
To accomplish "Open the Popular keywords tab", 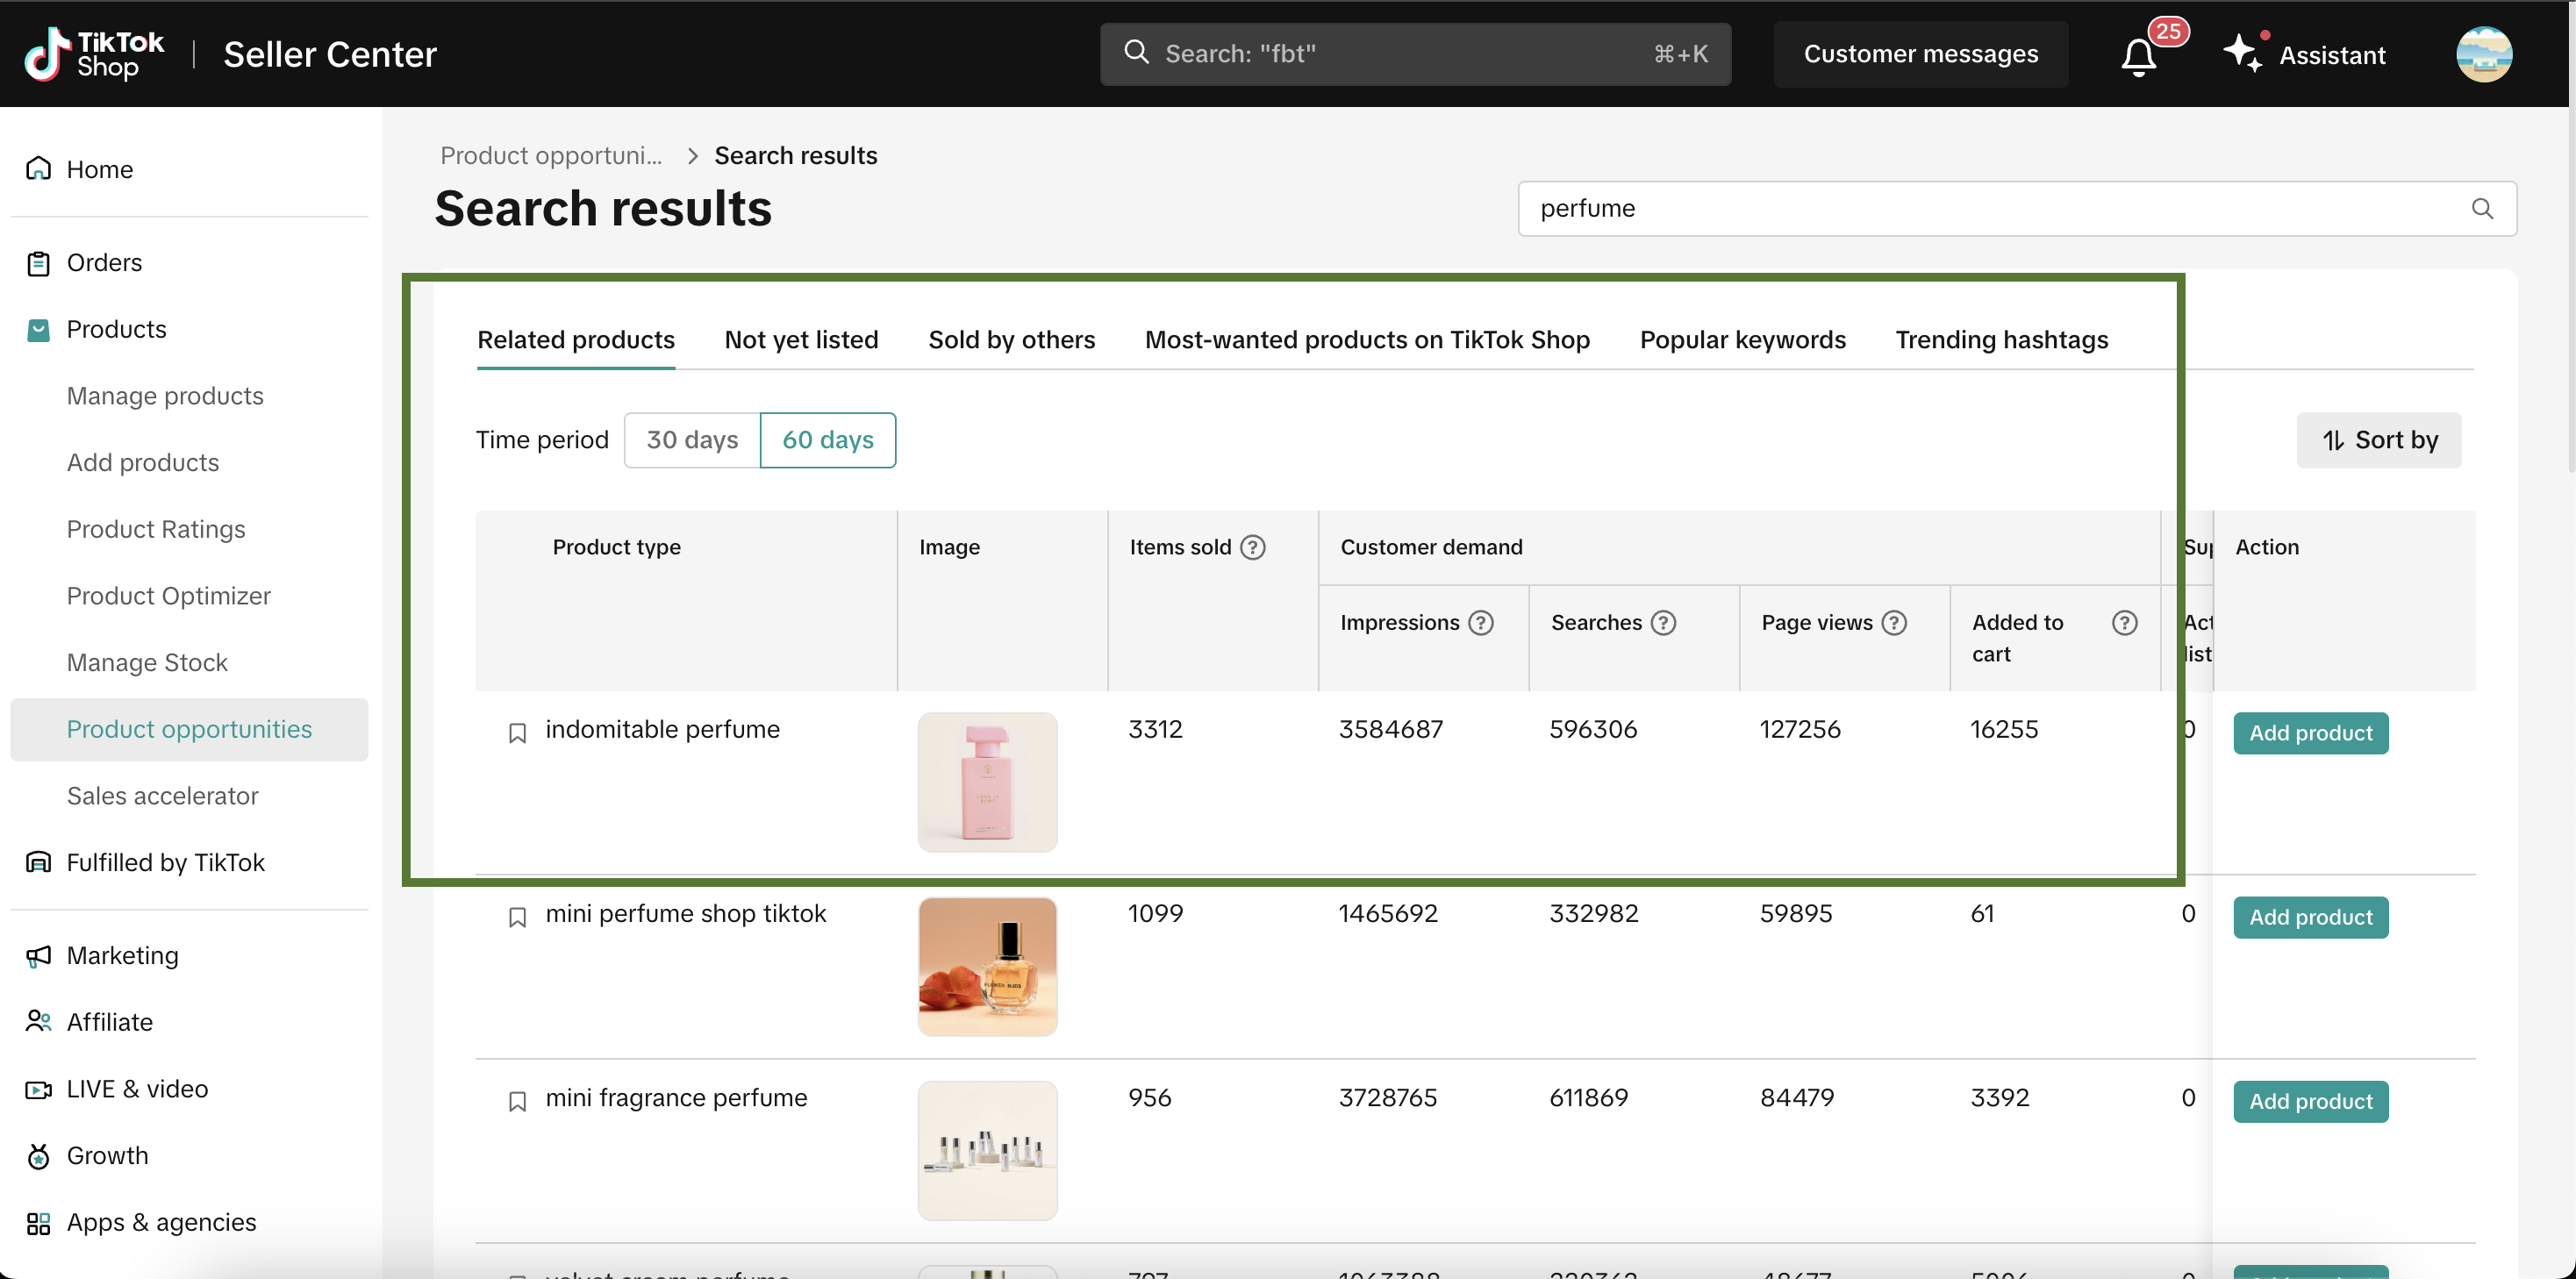I will point(1742,340).
